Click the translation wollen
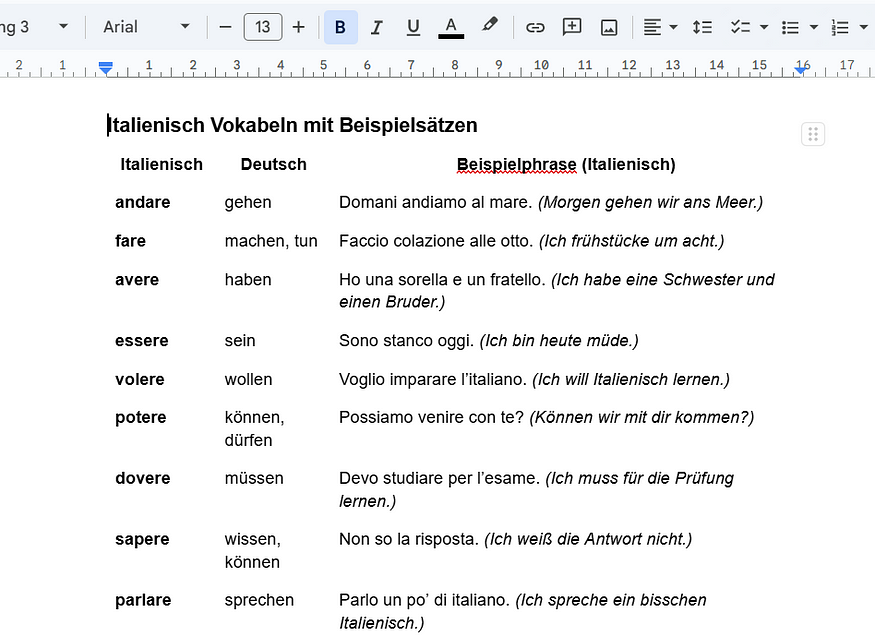Image resolution: width=875 pixels, height=638 pixels. [248, 379]
